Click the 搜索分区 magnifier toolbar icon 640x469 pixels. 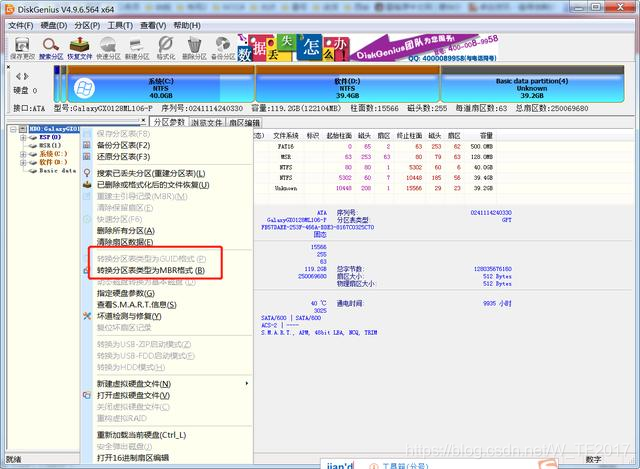click(x=51, y=48)
